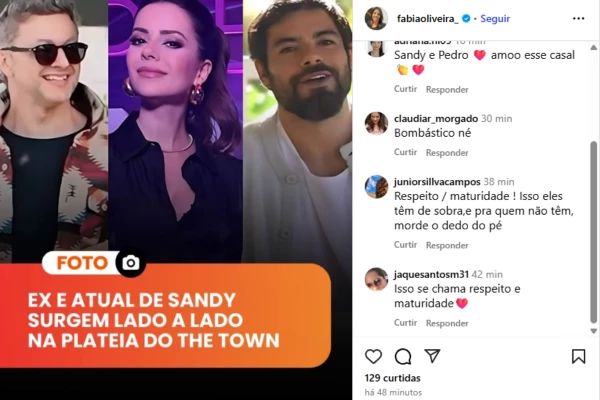This screenshot has width=600, height=400.
Task: Open jaquesantosm31's profile avatar
Action: pyautogui.click(x=376, y=279)
